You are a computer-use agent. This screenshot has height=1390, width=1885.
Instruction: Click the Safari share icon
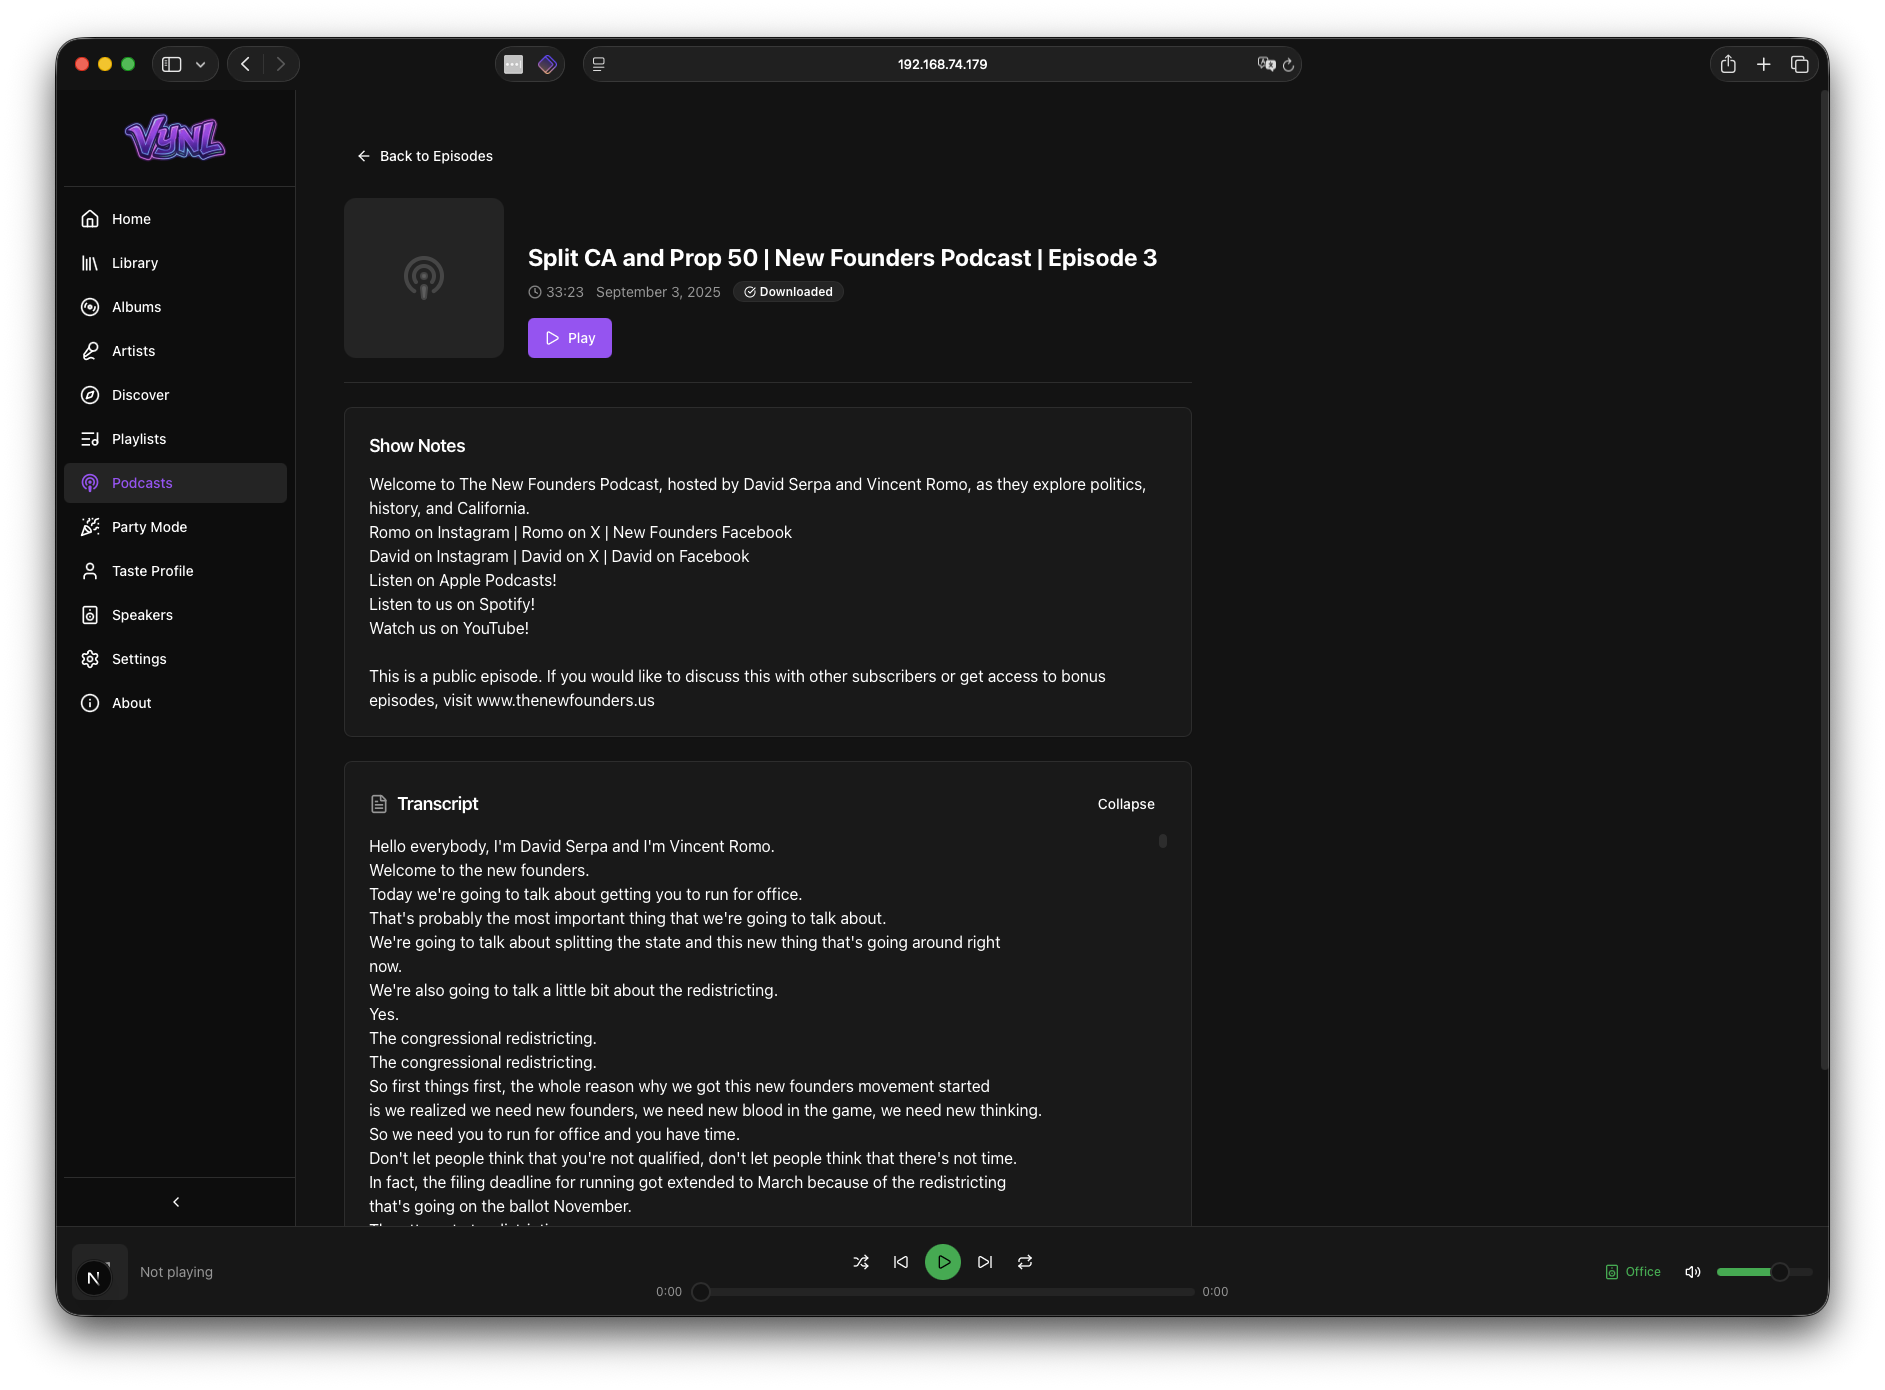pyautogui.click(x=1728, y=64)
